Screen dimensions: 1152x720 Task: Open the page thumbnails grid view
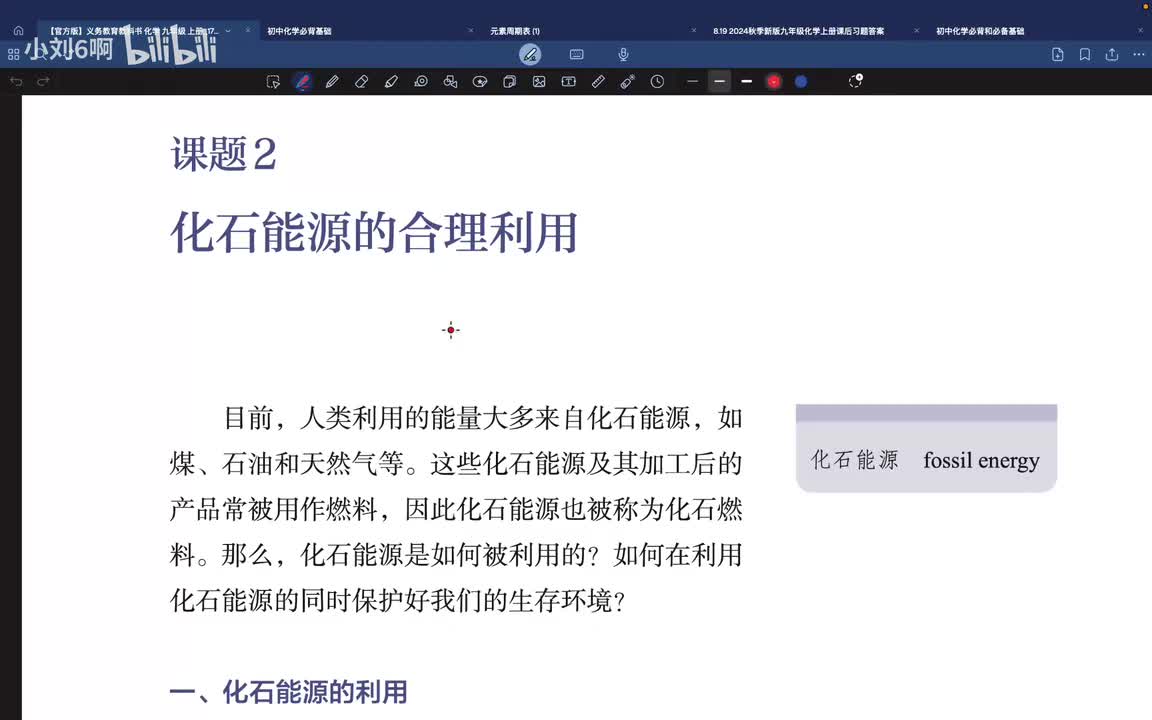pos(13,54)
